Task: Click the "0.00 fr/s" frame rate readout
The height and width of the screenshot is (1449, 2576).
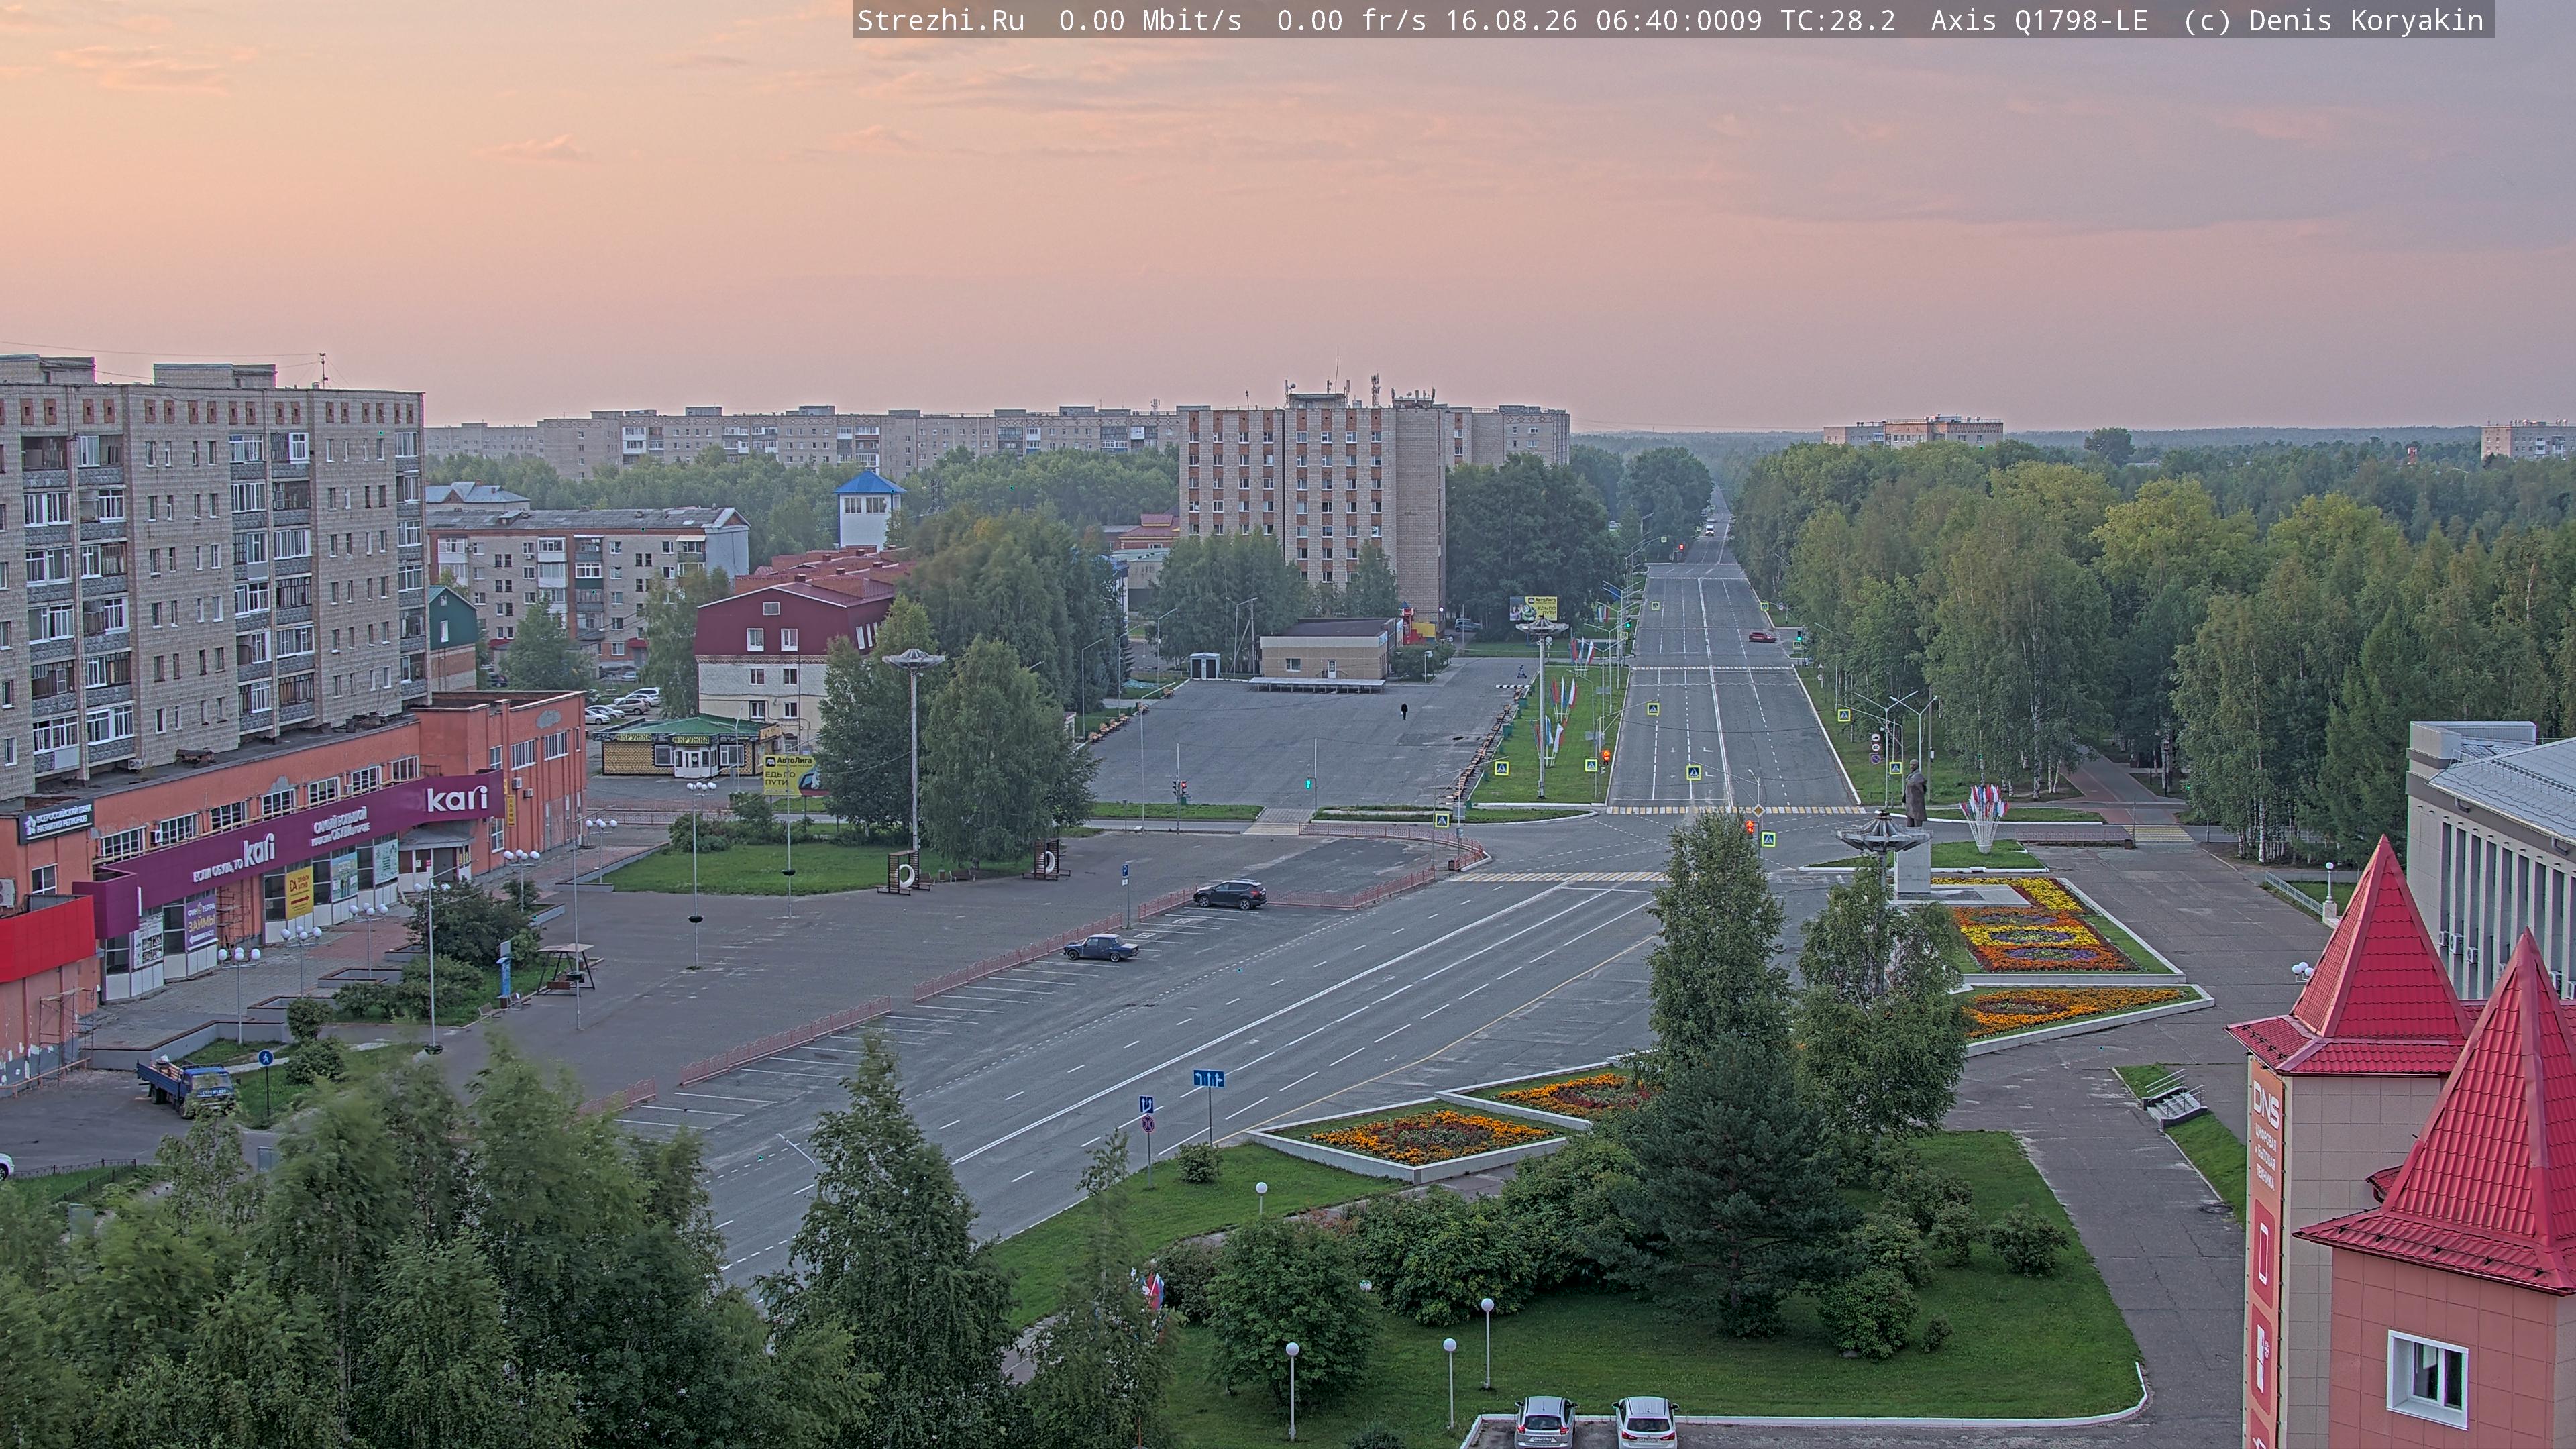Action: coord(1351,21)
